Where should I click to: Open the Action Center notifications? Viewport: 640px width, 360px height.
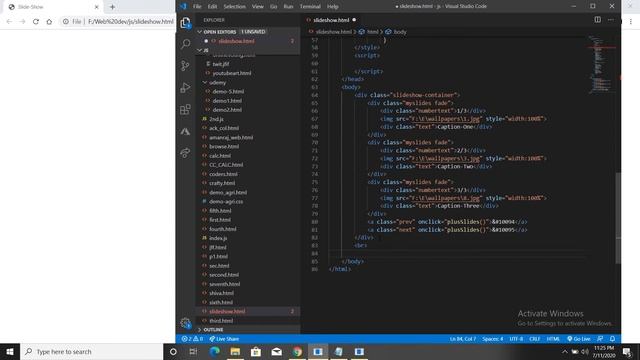pyautogui.click(x=627, y=351)
